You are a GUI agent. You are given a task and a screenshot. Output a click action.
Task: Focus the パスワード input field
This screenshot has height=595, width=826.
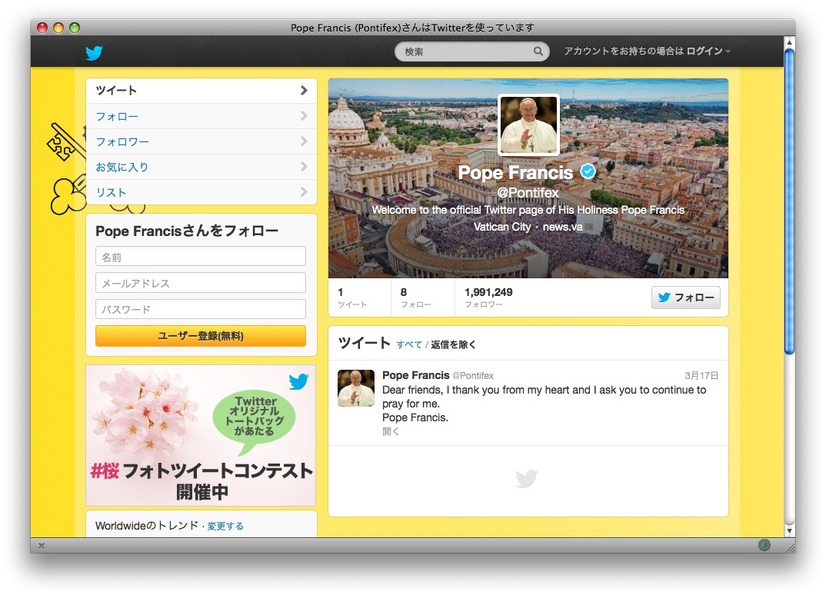[x=201, y=309]
